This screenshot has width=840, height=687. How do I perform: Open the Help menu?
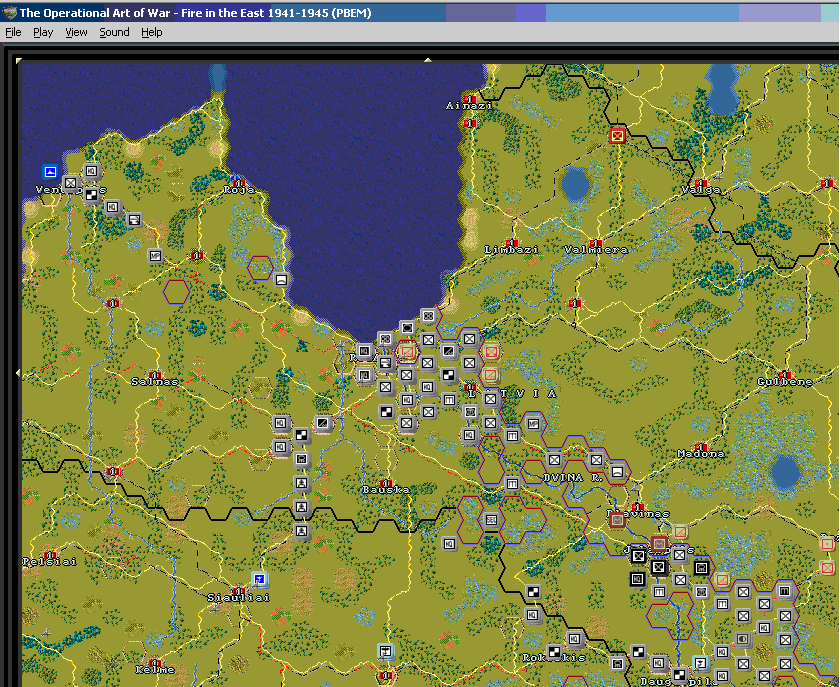tap(152, 32)
